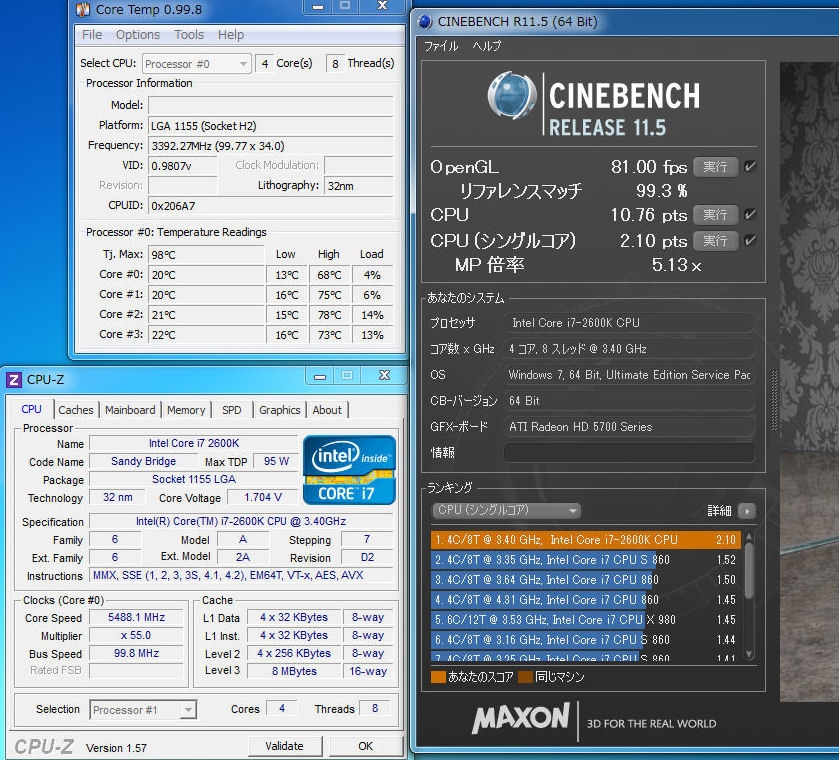Switch to the About tab in CPU-Z
Screen dimensions: 839x760
click(x=327, y=410)
